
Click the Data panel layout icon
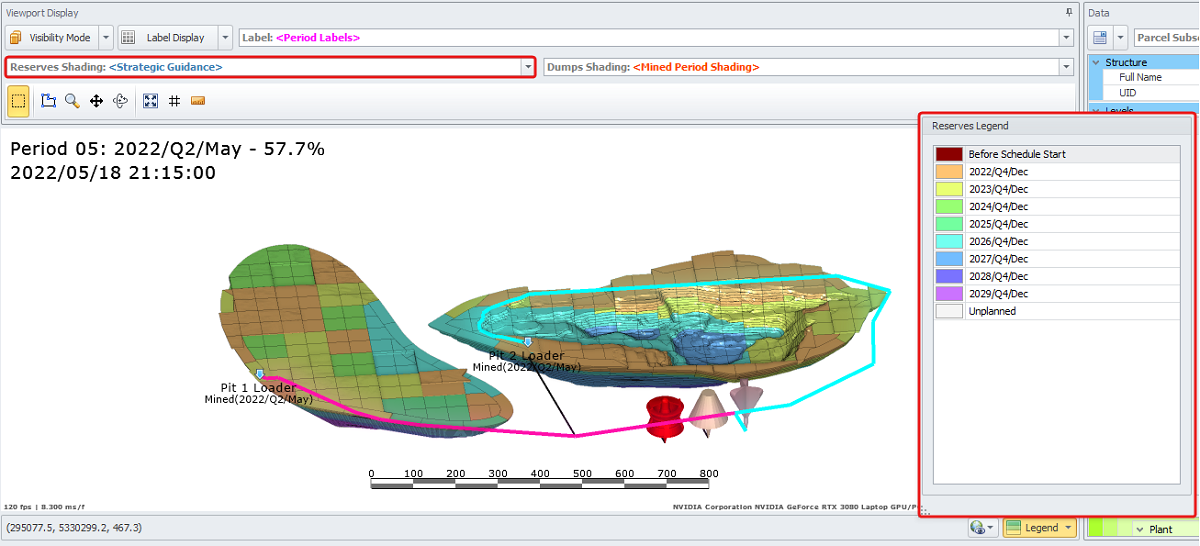coord(1100,38)
